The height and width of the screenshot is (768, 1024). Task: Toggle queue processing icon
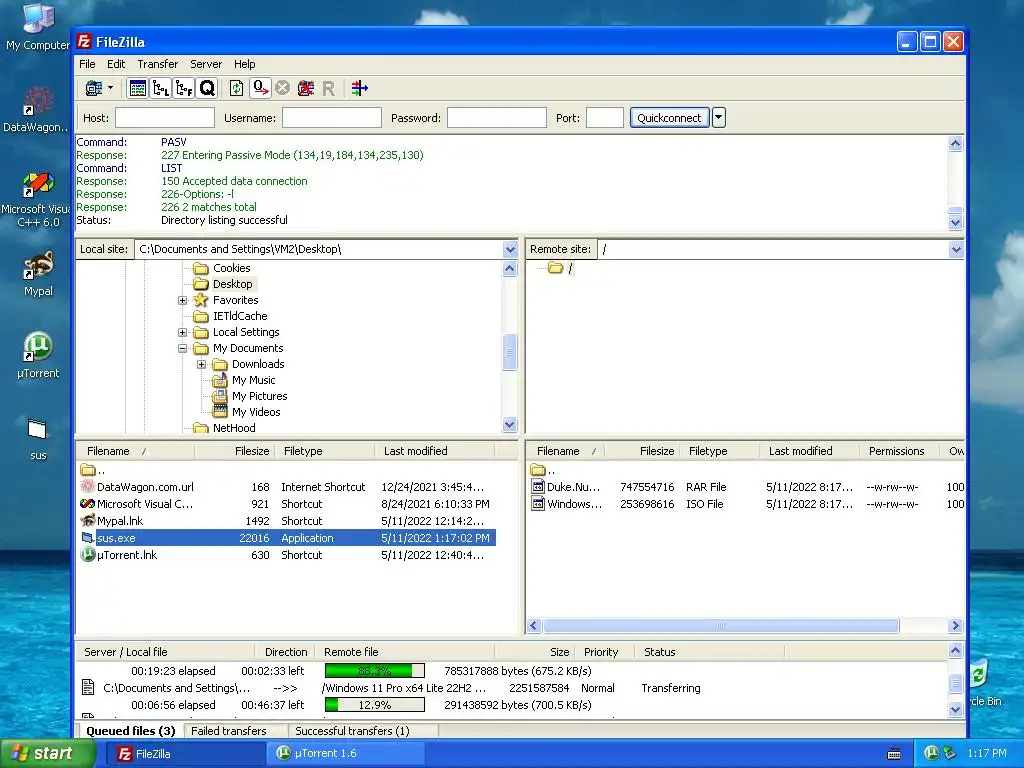coord(260,88)
